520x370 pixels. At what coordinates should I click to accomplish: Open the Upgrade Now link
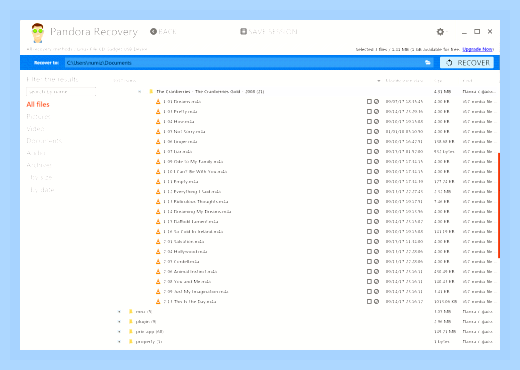tap(477, 49)
